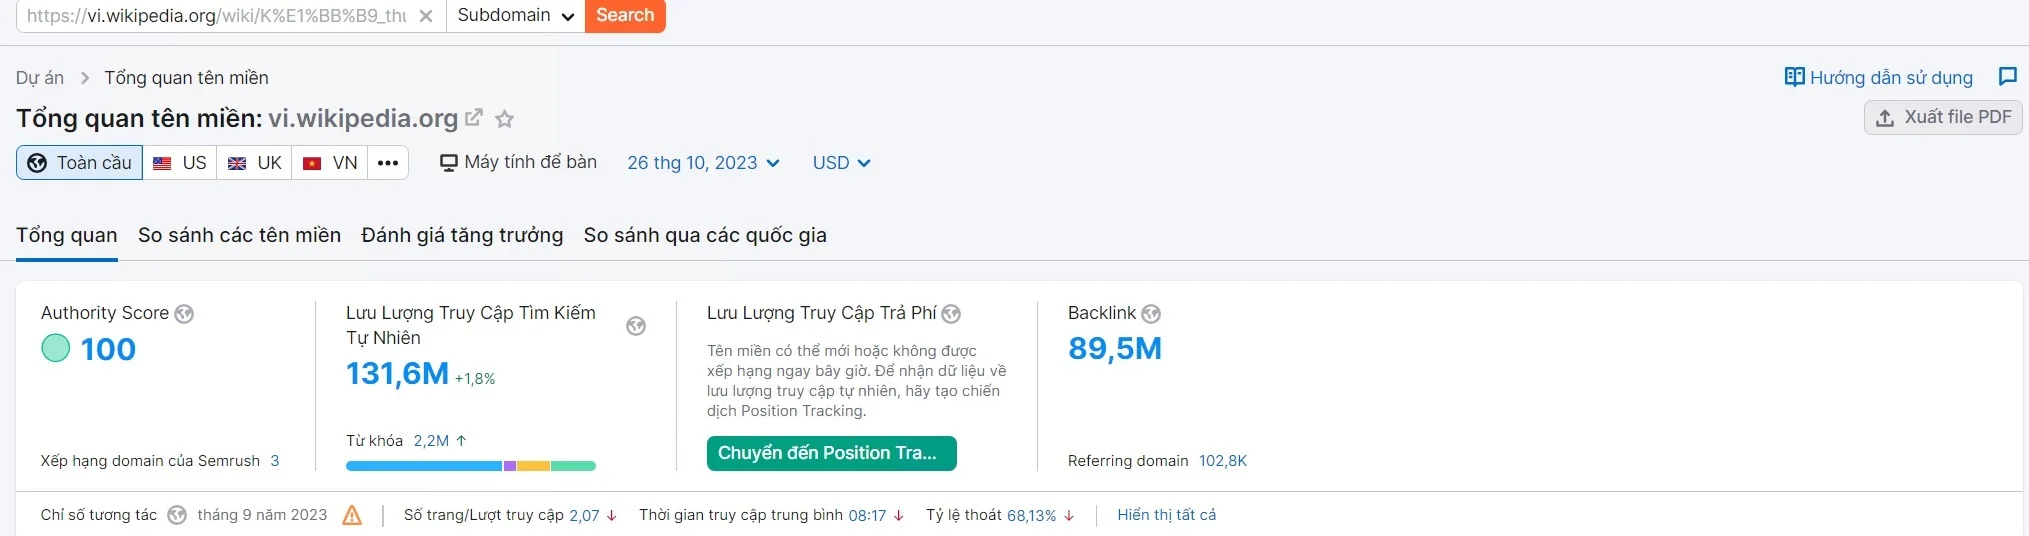Screen dimensions: 2029x536
Task: Switch to So sánh các tên miền tab
Action: click(239, 235)
